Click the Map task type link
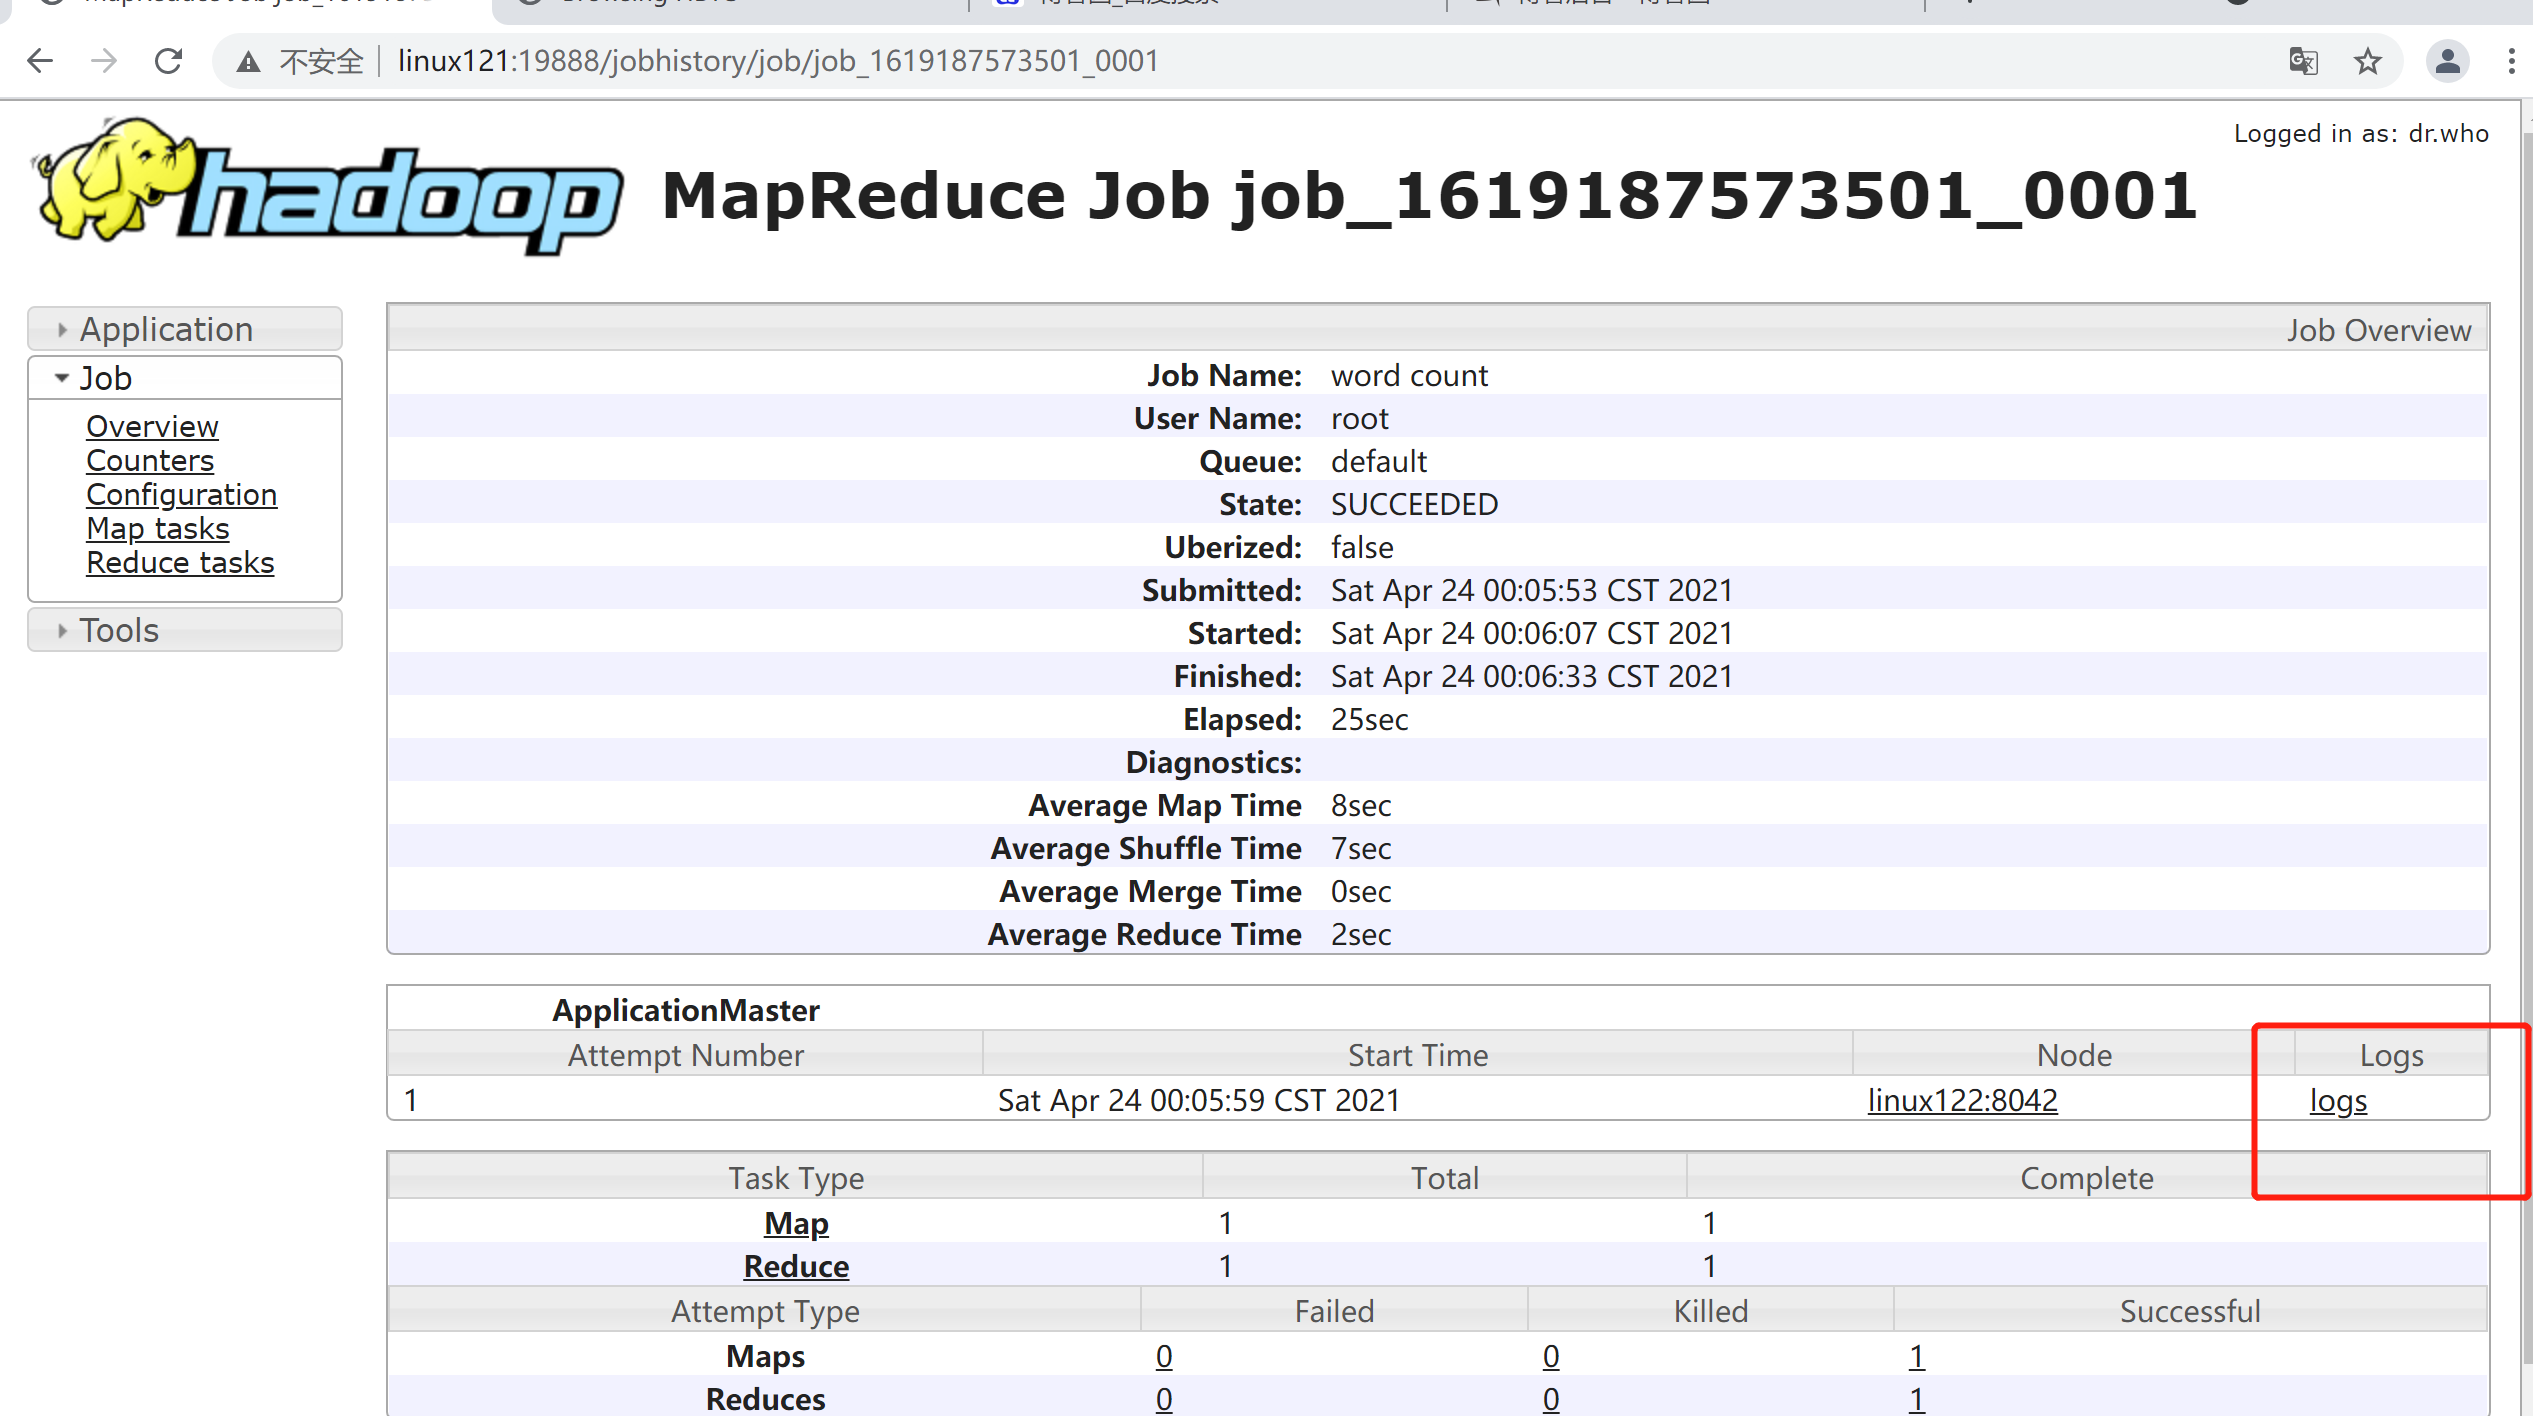Screen dimensions: 2533x1416 point(796,1223)
